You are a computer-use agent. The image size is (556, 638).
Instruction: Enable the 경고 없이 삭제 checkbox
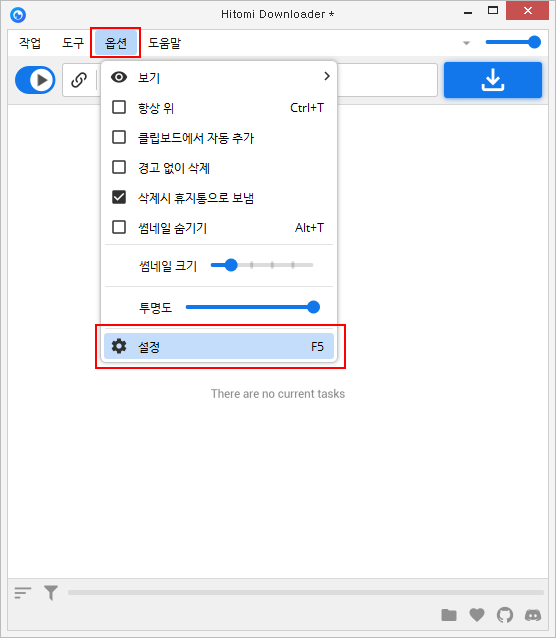tap(119, 167)
